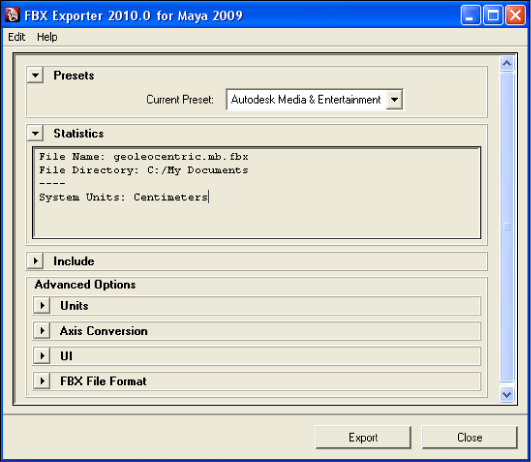Collapse the Statistics section arrow
The image size is (531, 462).
[36, 133]
